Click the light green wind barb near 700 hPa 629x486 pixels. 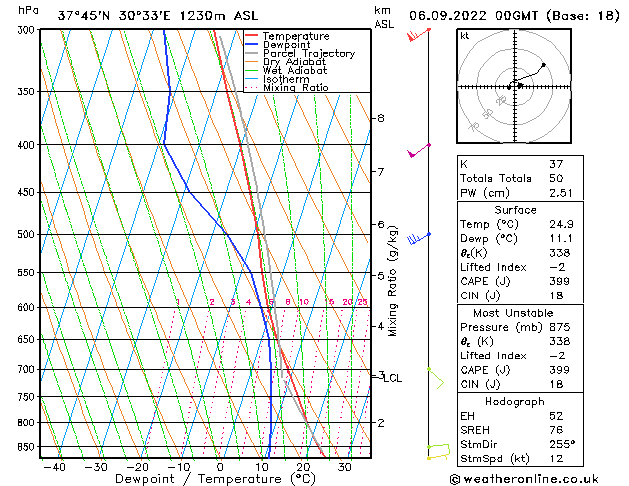(434, 377)
